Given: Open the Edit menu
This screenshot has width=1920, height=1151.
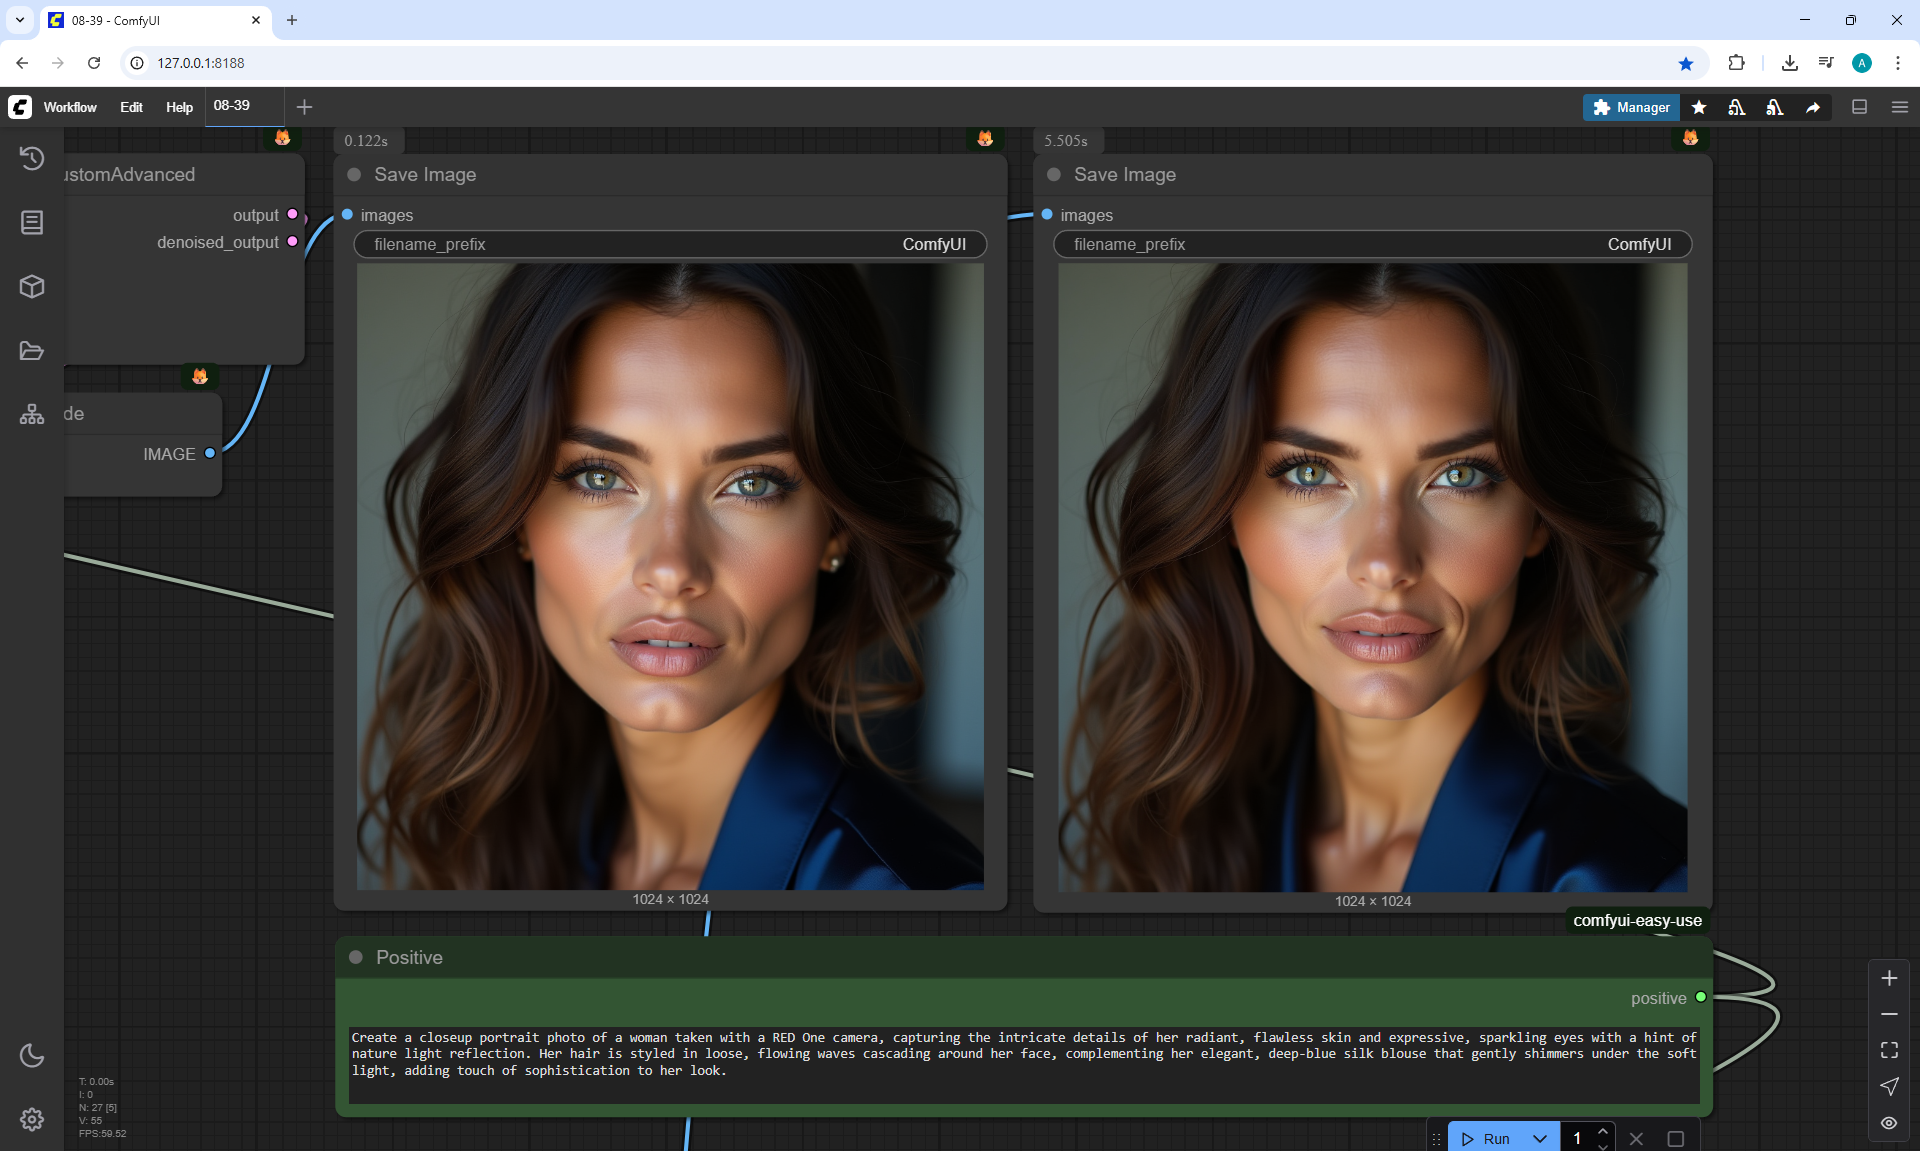Looking at the screenshot, I should point(131,107).
